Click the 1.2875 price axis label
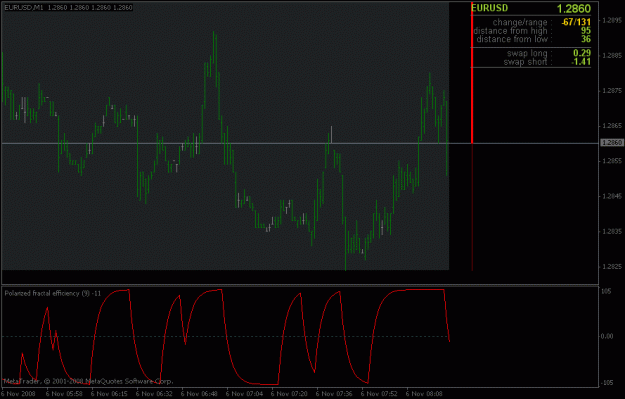The height and width of the screenshot is (399, 625). (x=612, y=91)
